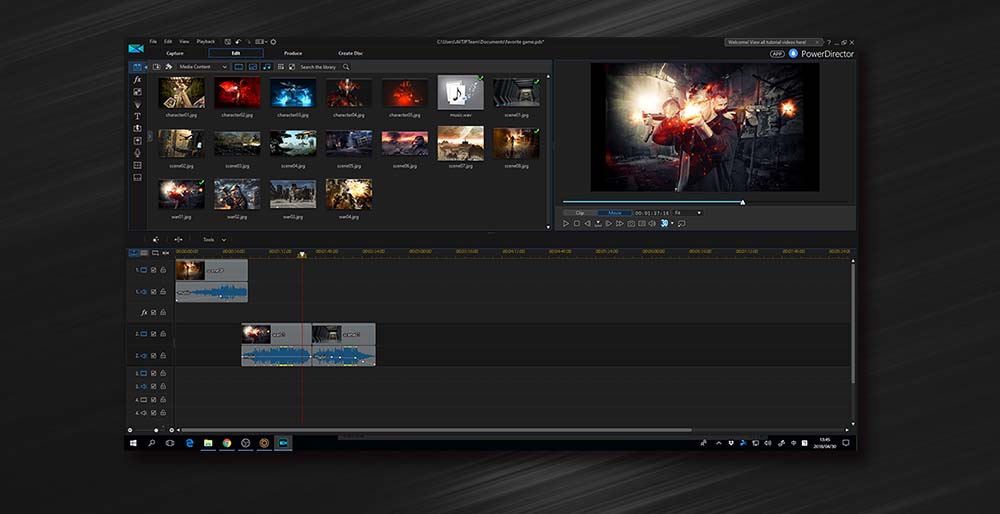This screenshot has width=1000, height=514.
Task: Switch to the Capture tab
Action: point(175,54)
